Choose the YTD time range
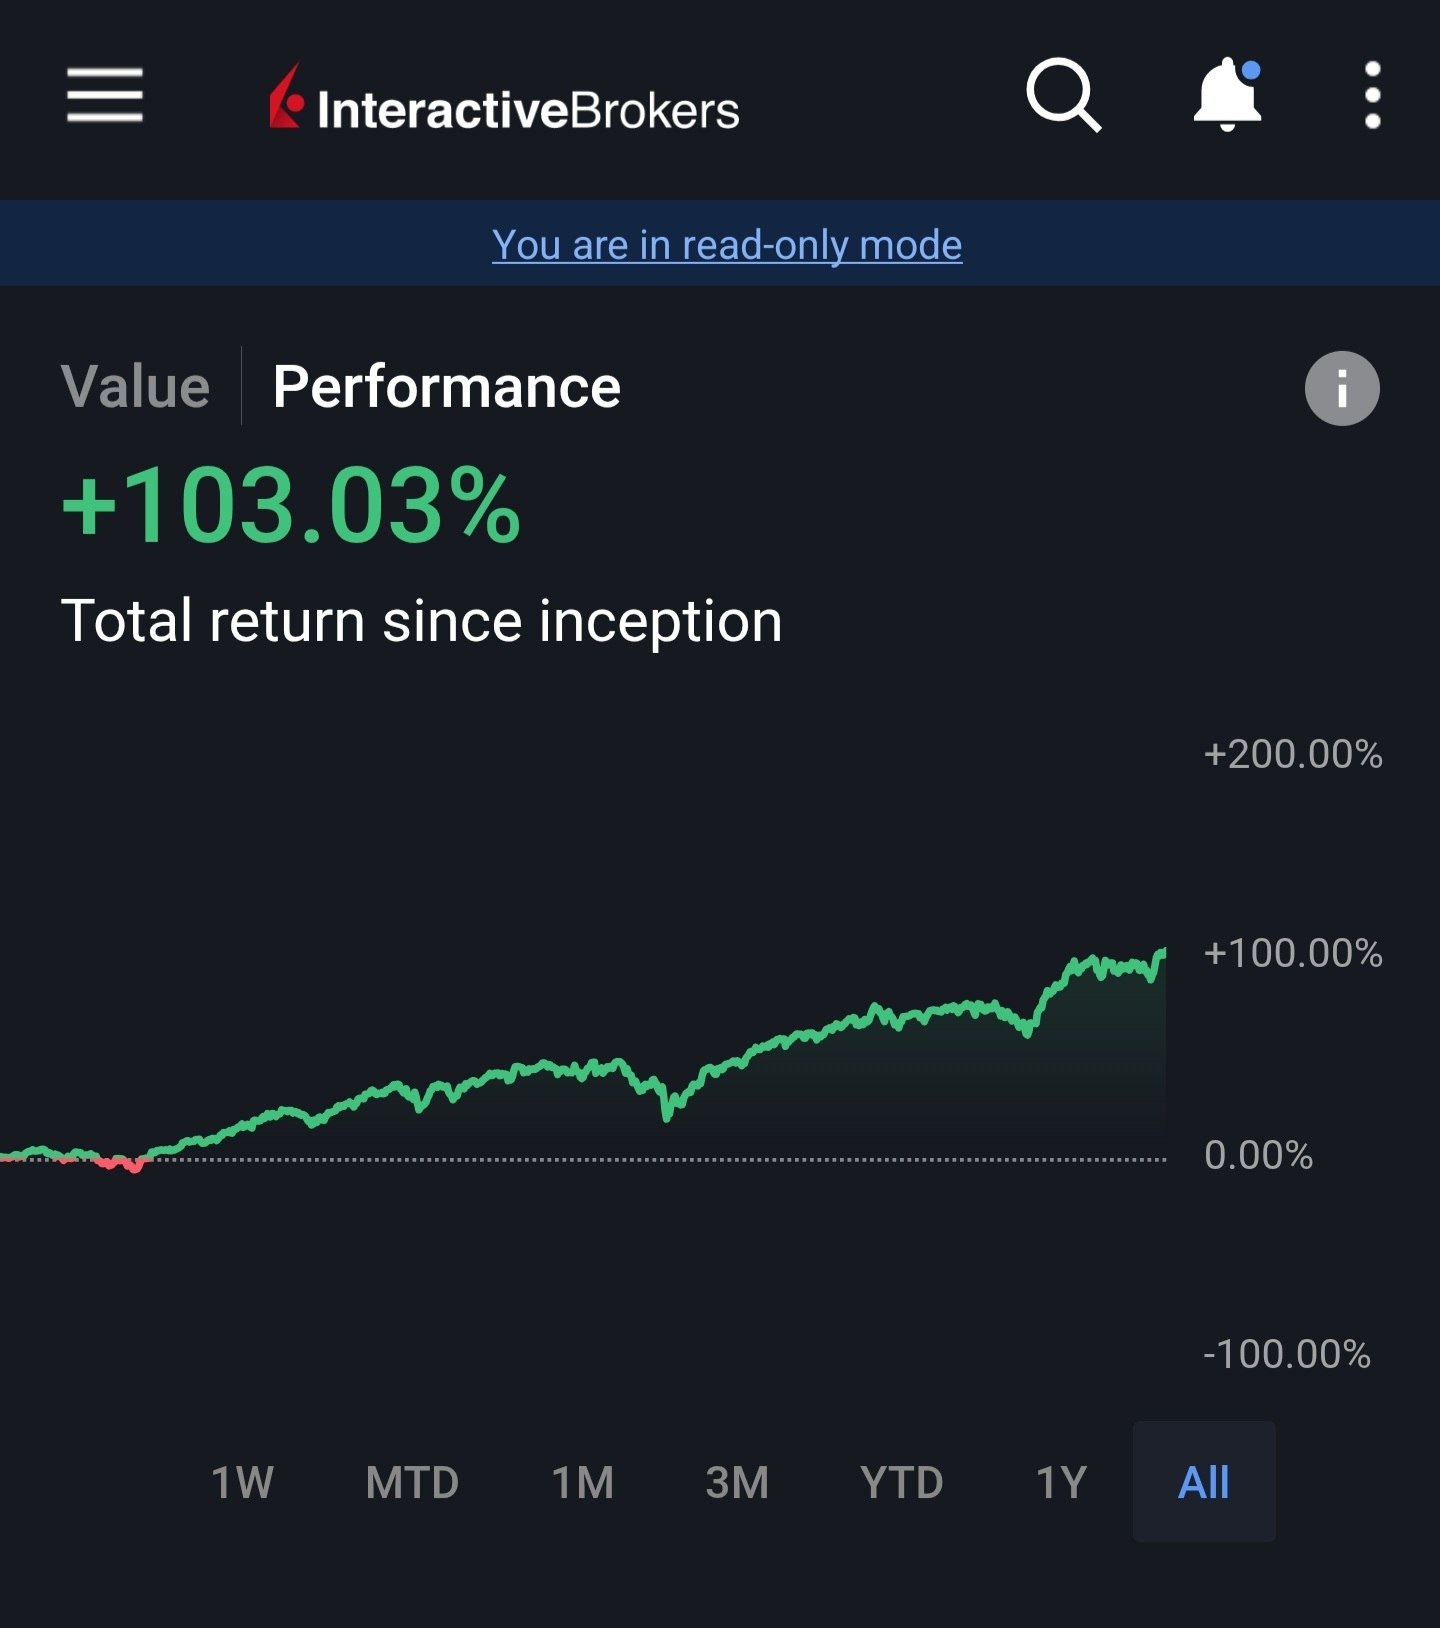1440x1628 pixels. (902, 1482)
